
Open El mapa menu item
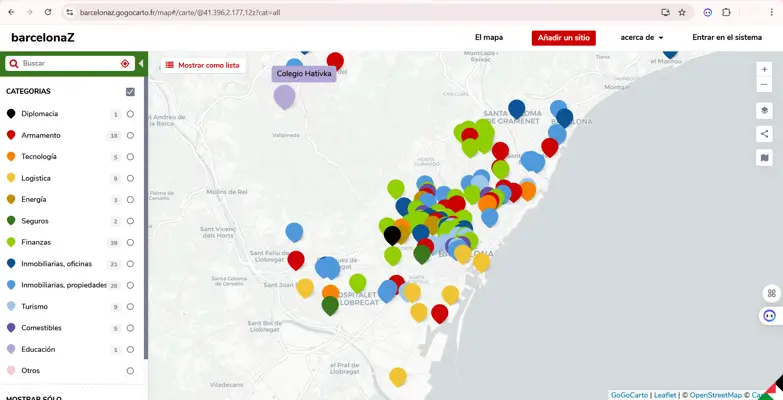(489, 37)
